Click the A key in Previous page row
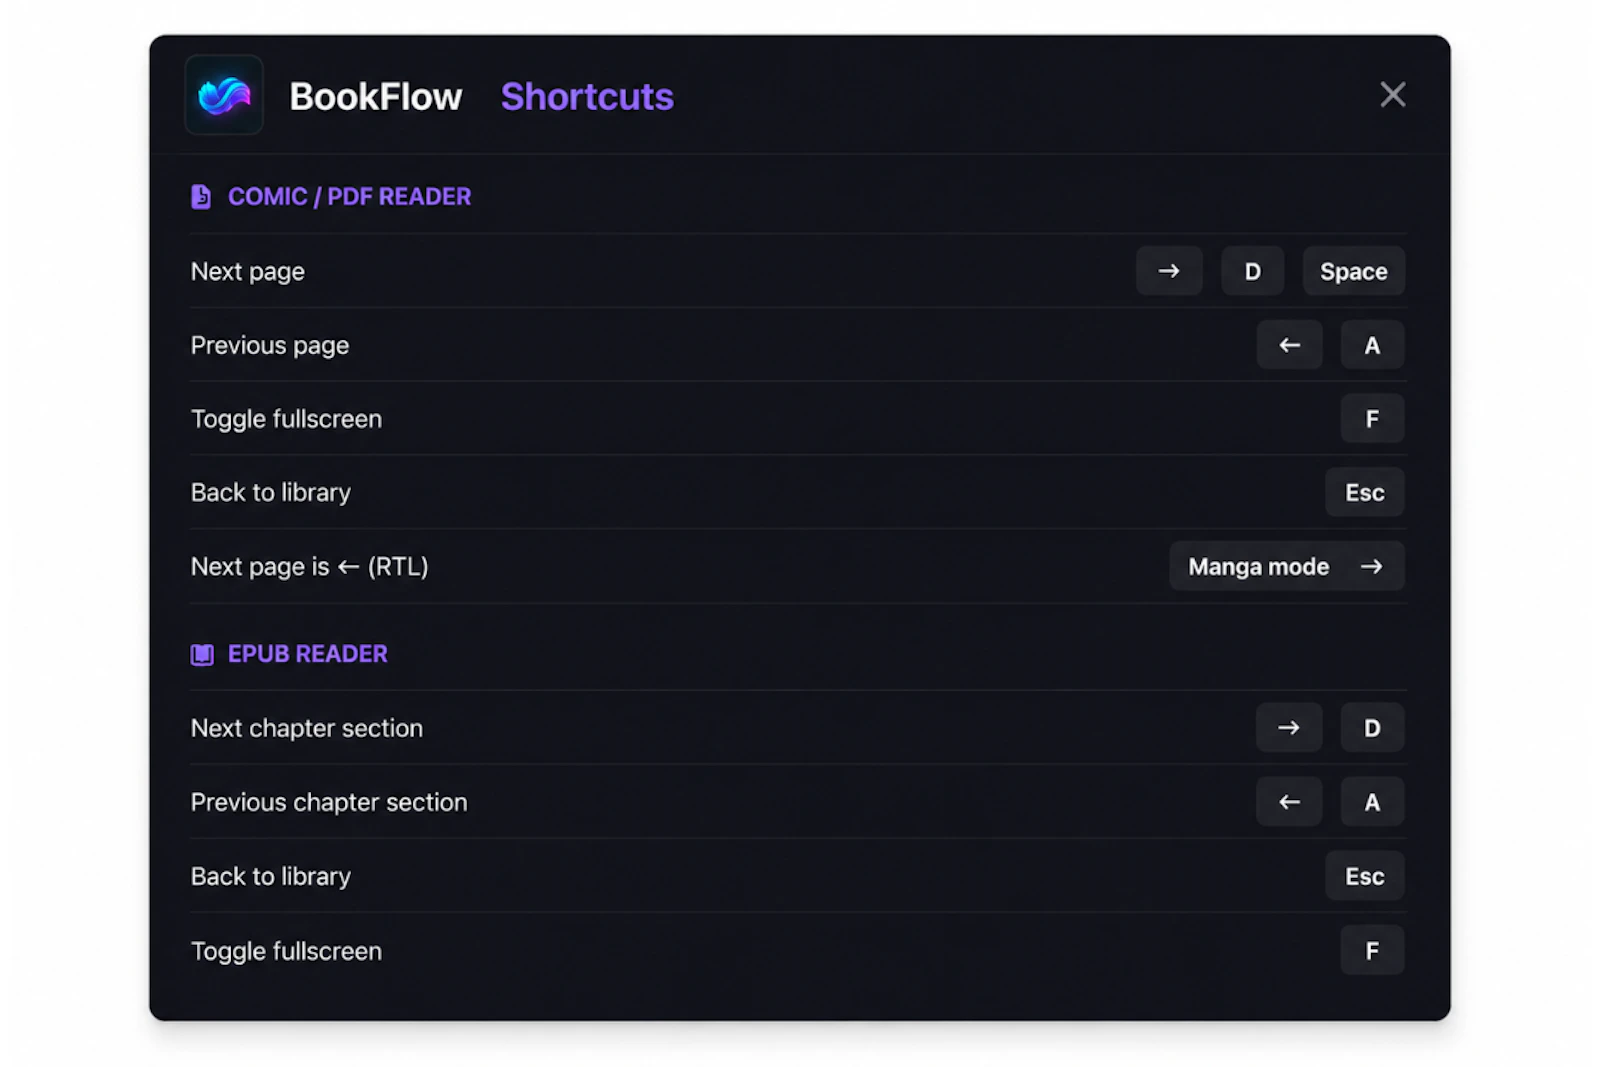Viewport: 1600px width, 1067px height. click(1372, 345)
